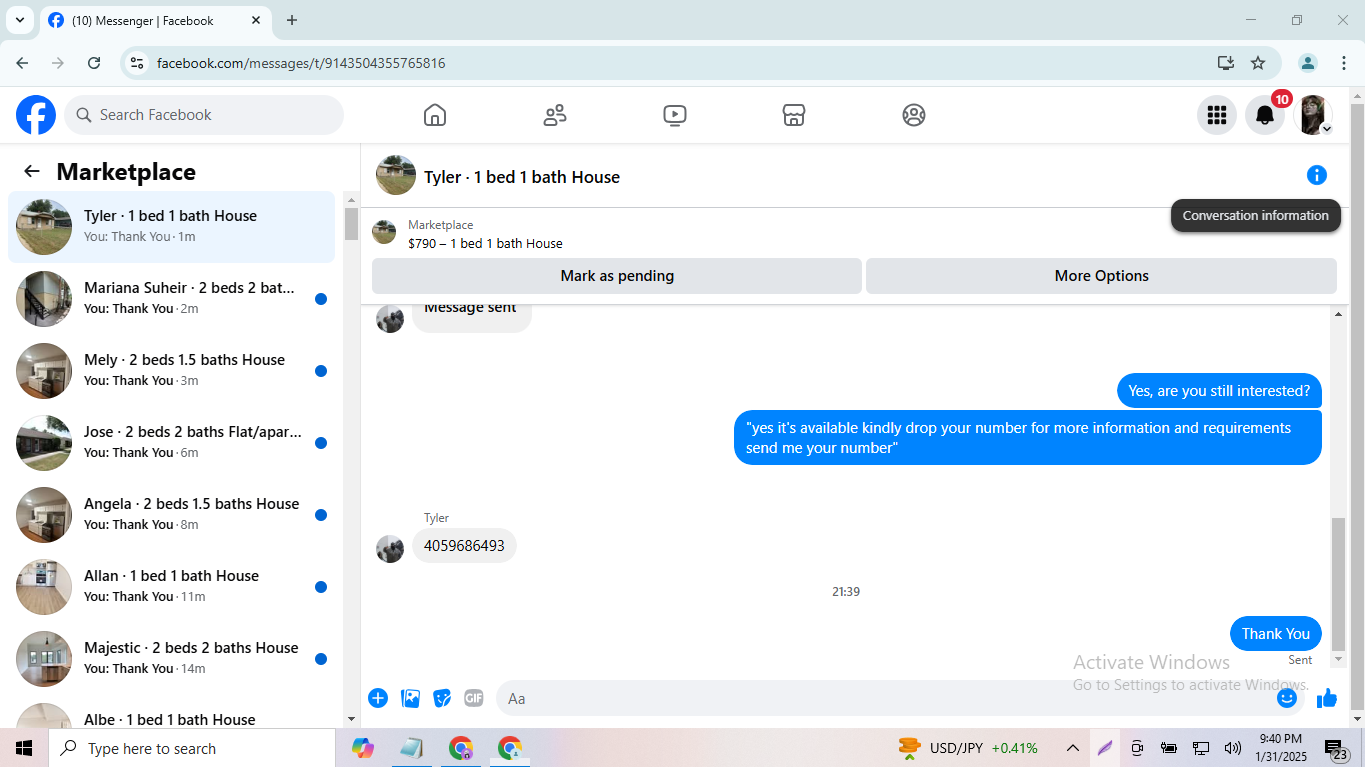
Task: Attach a photo using the image icon
Action: click(410, 698)
